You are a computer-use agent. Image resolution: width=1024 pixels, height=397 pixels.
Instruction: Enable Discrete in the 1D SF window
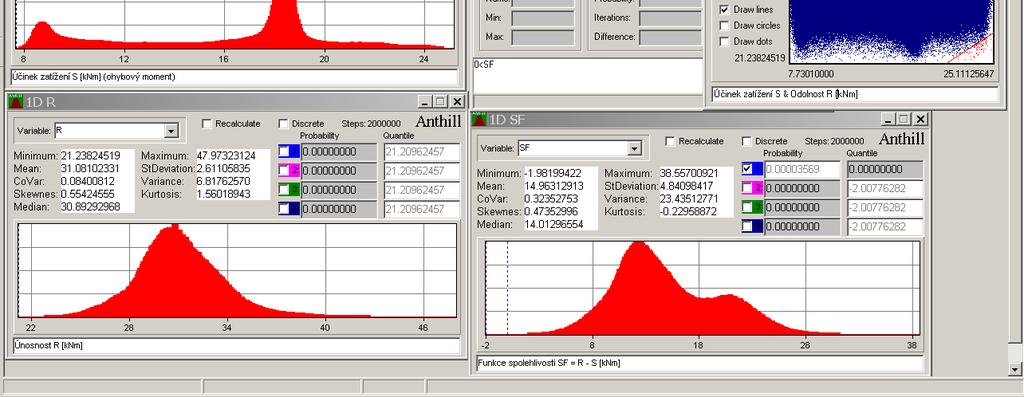(x=746, y=142)
